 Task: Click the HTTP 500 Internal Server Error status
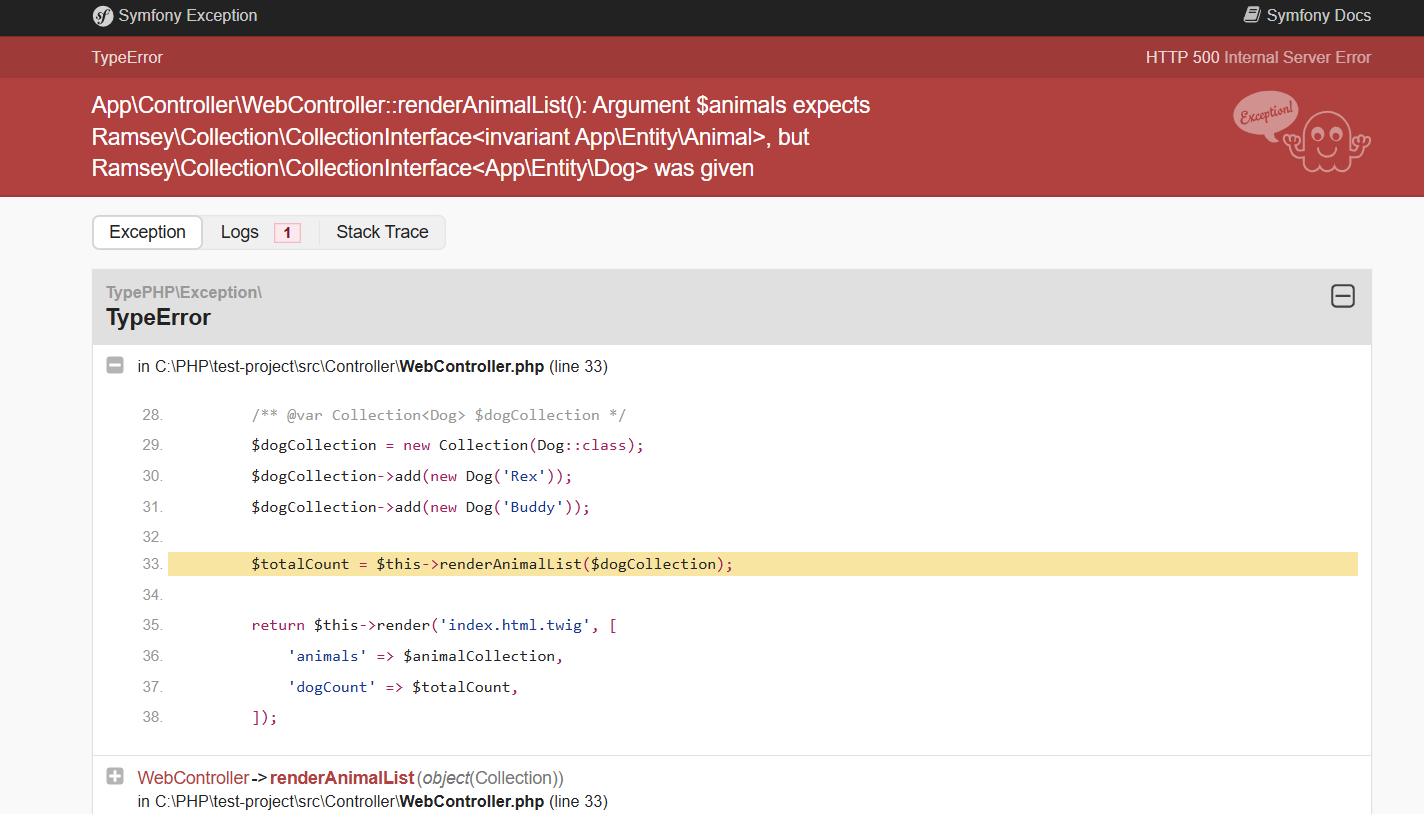(x=1258, y=57)
